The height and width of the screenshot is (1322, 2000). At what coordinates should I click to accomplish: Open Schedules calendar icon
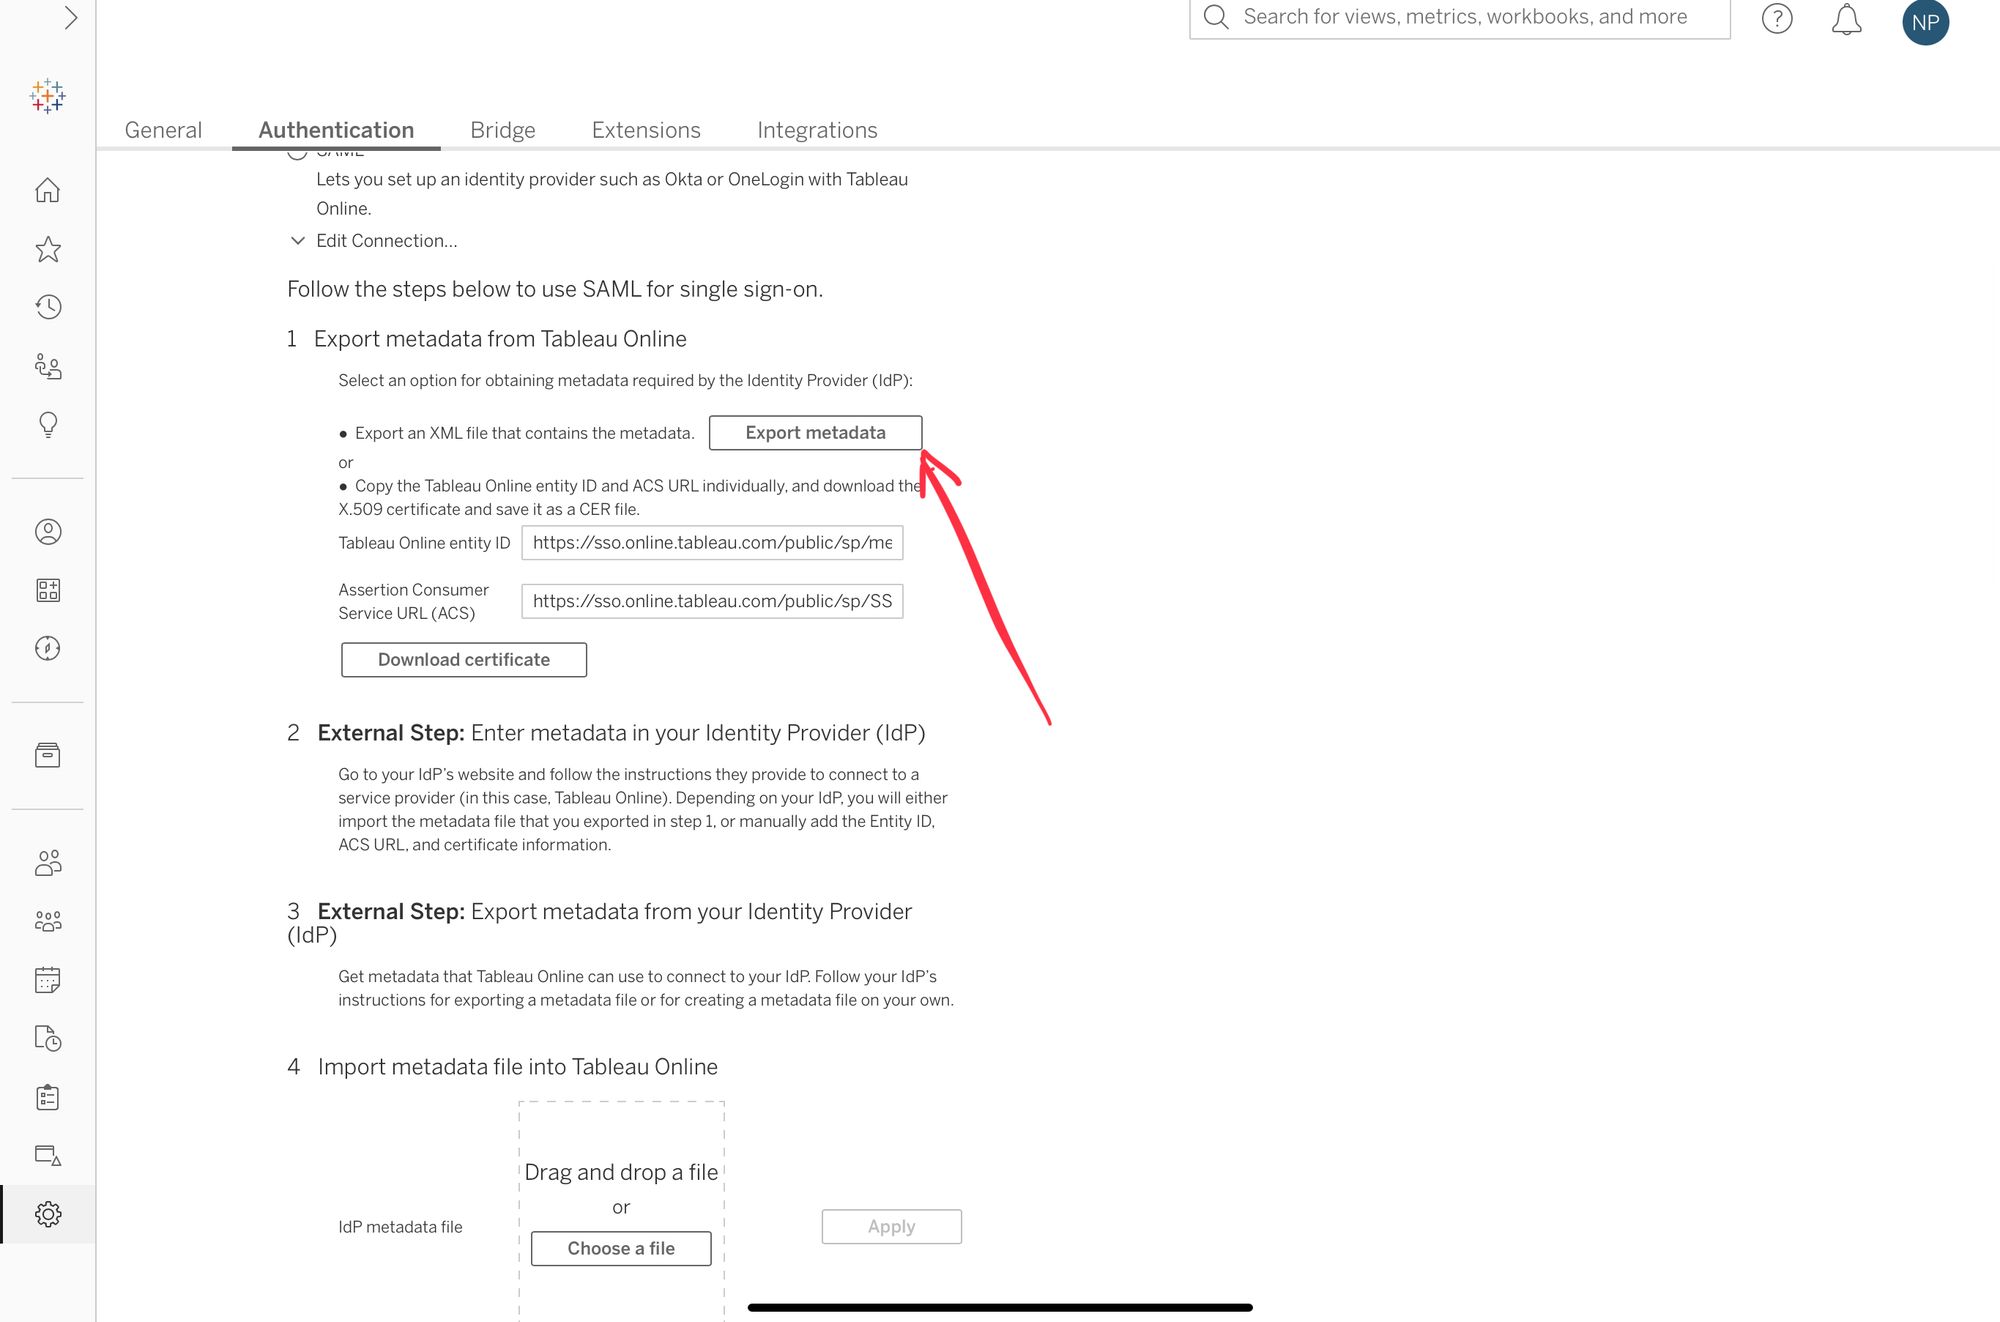(48, 980)
